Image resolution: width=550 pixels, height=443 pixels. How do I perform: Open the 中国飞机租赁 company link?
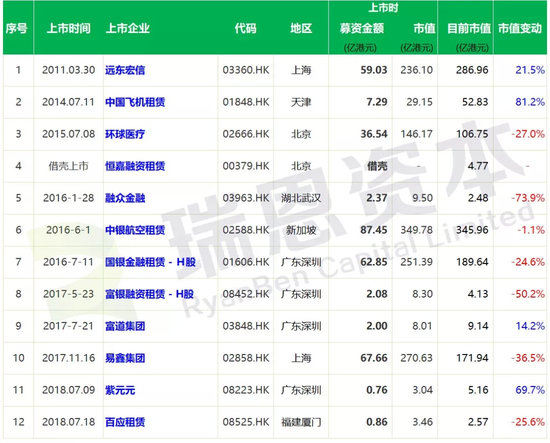pos(135,102)
